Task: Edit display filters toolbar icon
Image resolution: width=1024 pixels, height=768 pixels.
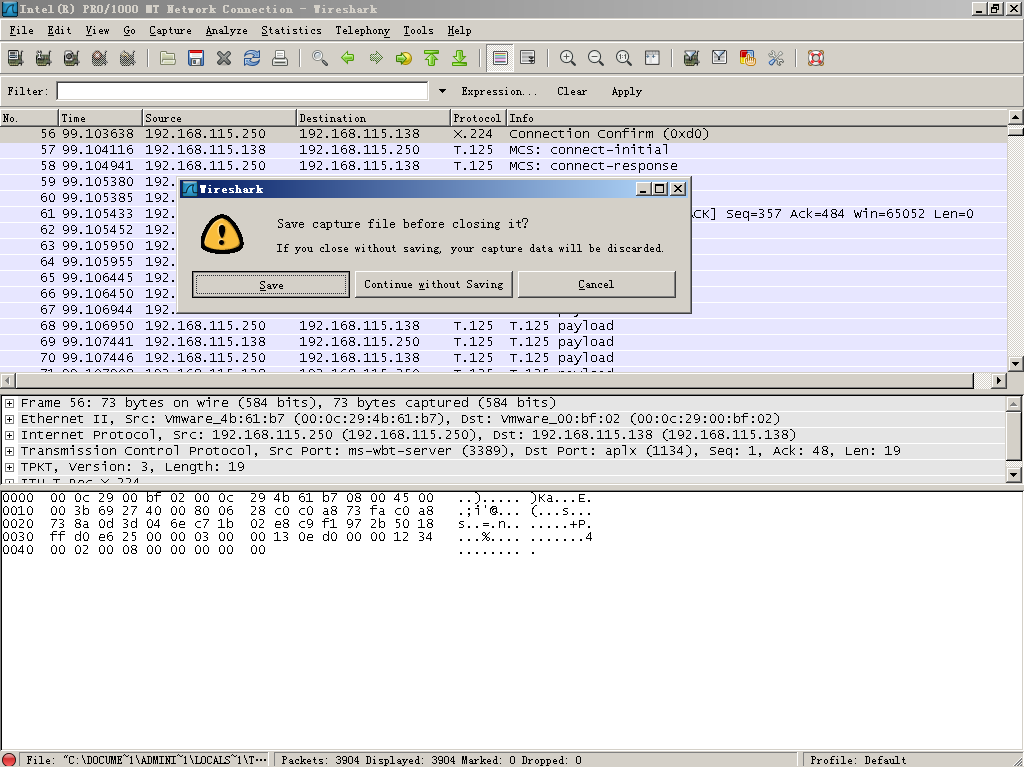Action: click(720, 58)
